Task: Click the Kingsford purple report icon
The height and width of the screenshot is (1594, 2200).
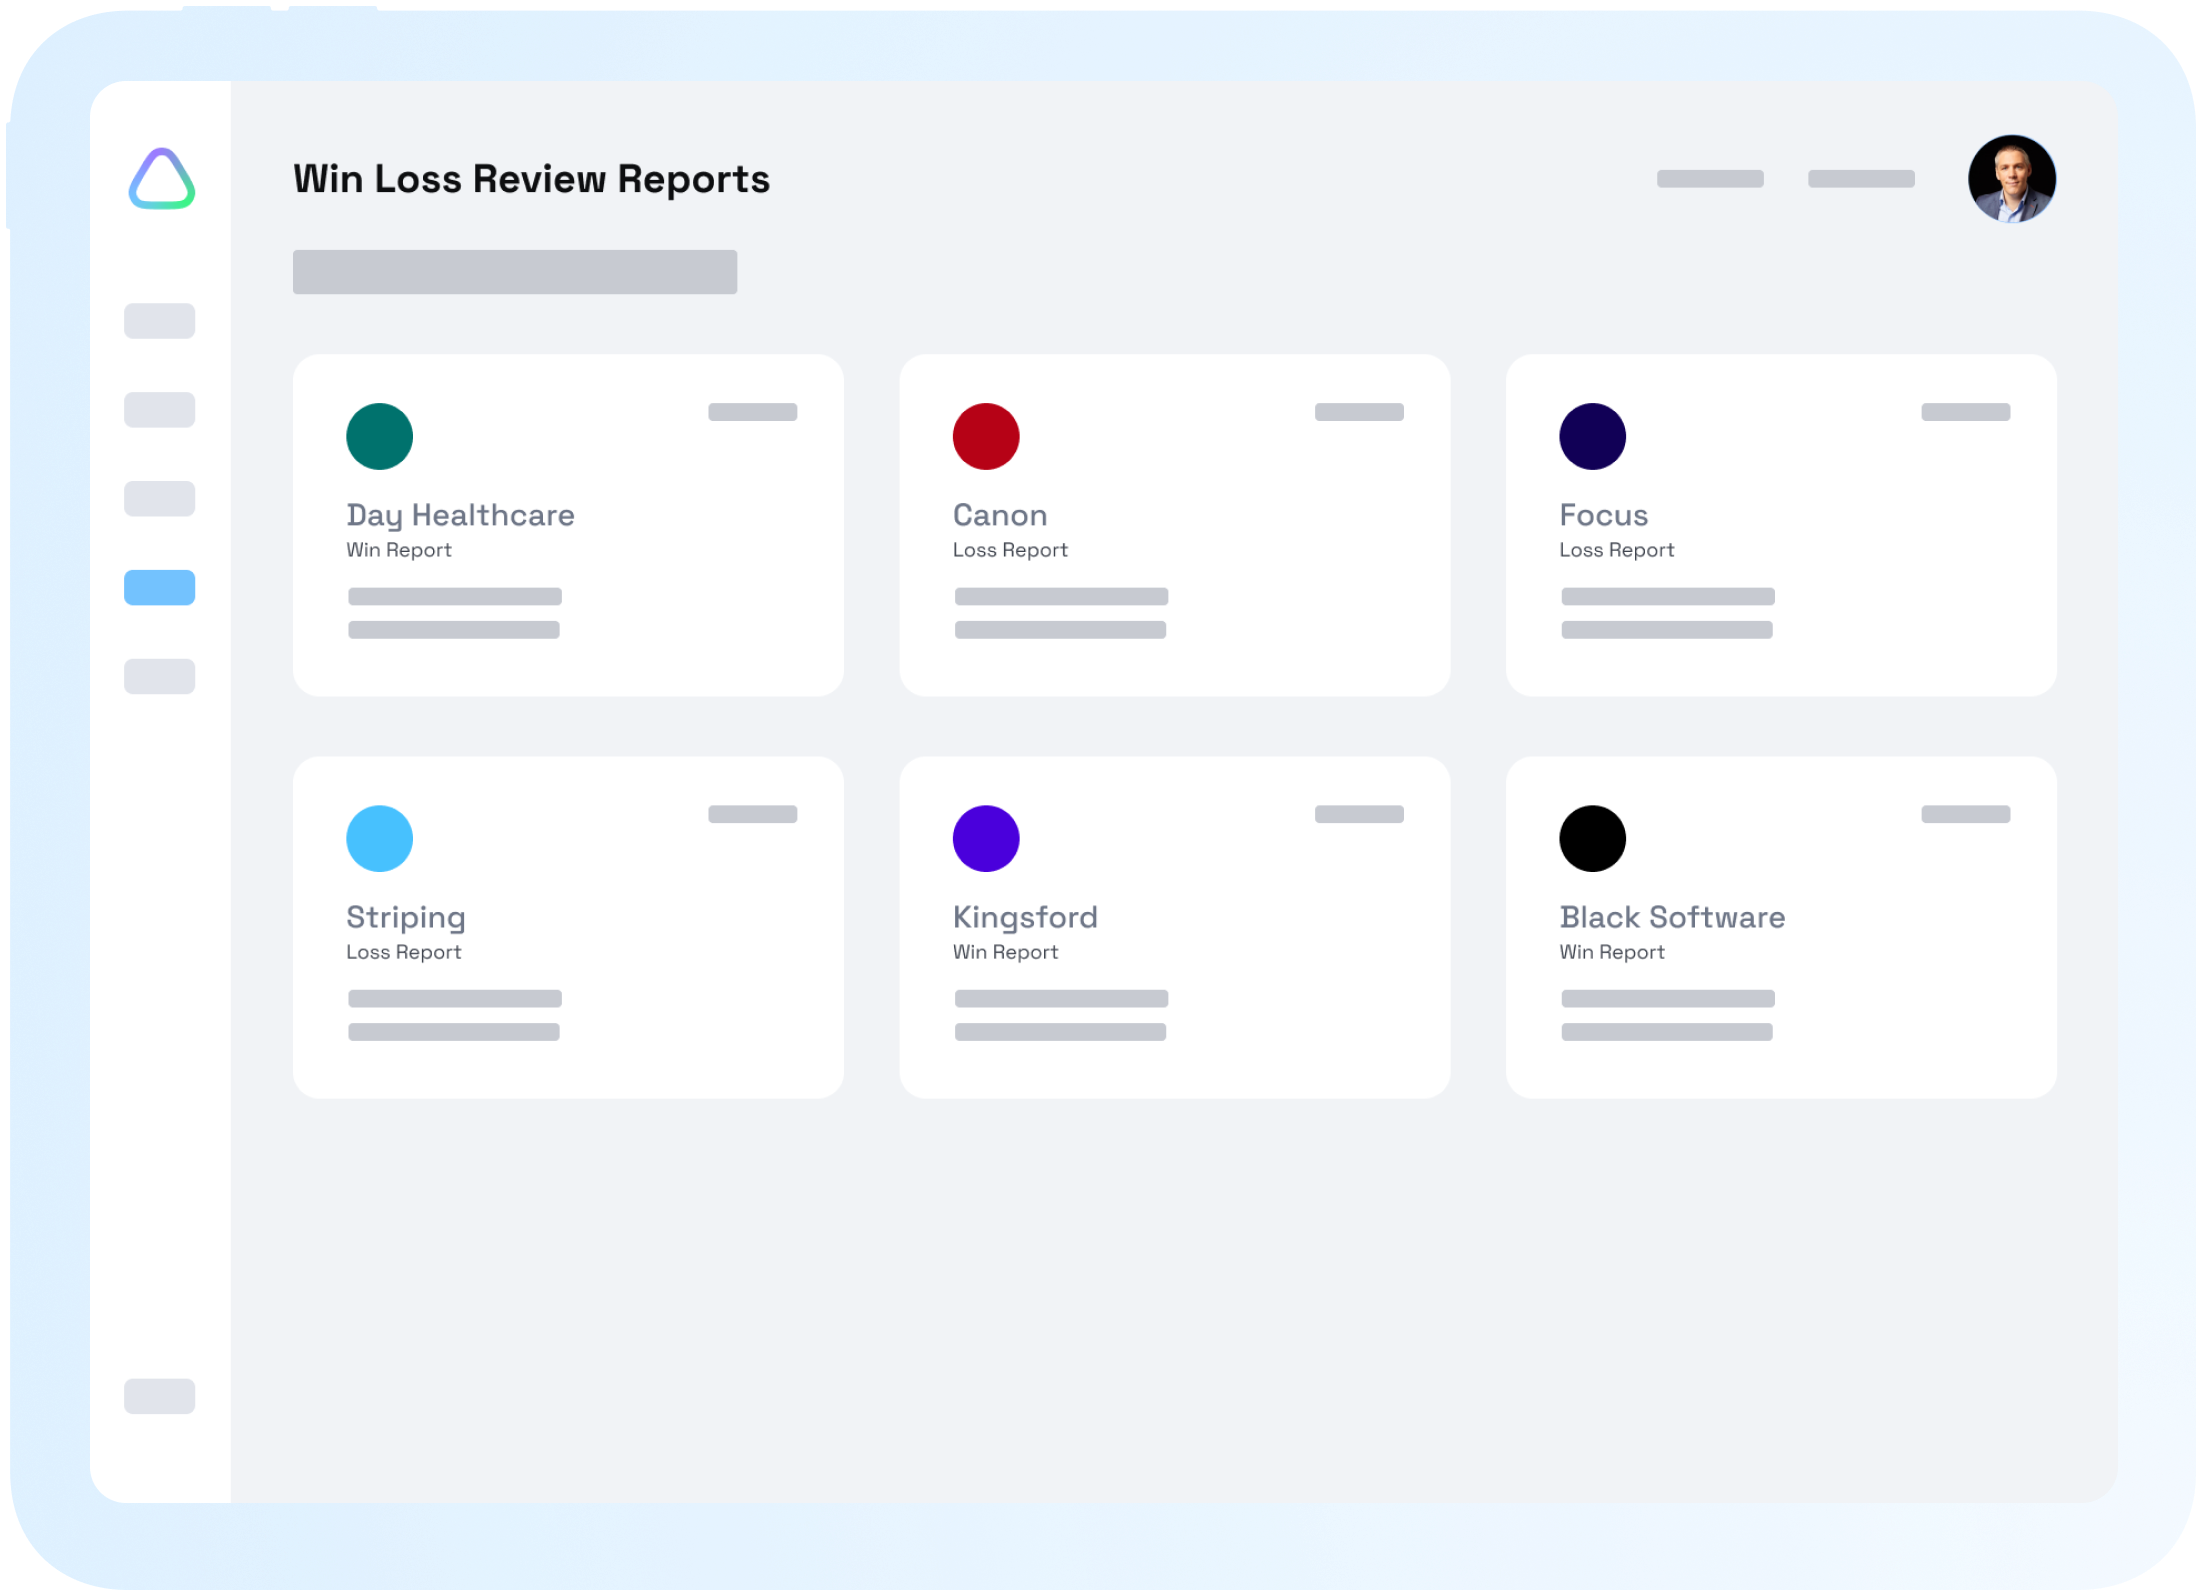Action: point(986,838)
